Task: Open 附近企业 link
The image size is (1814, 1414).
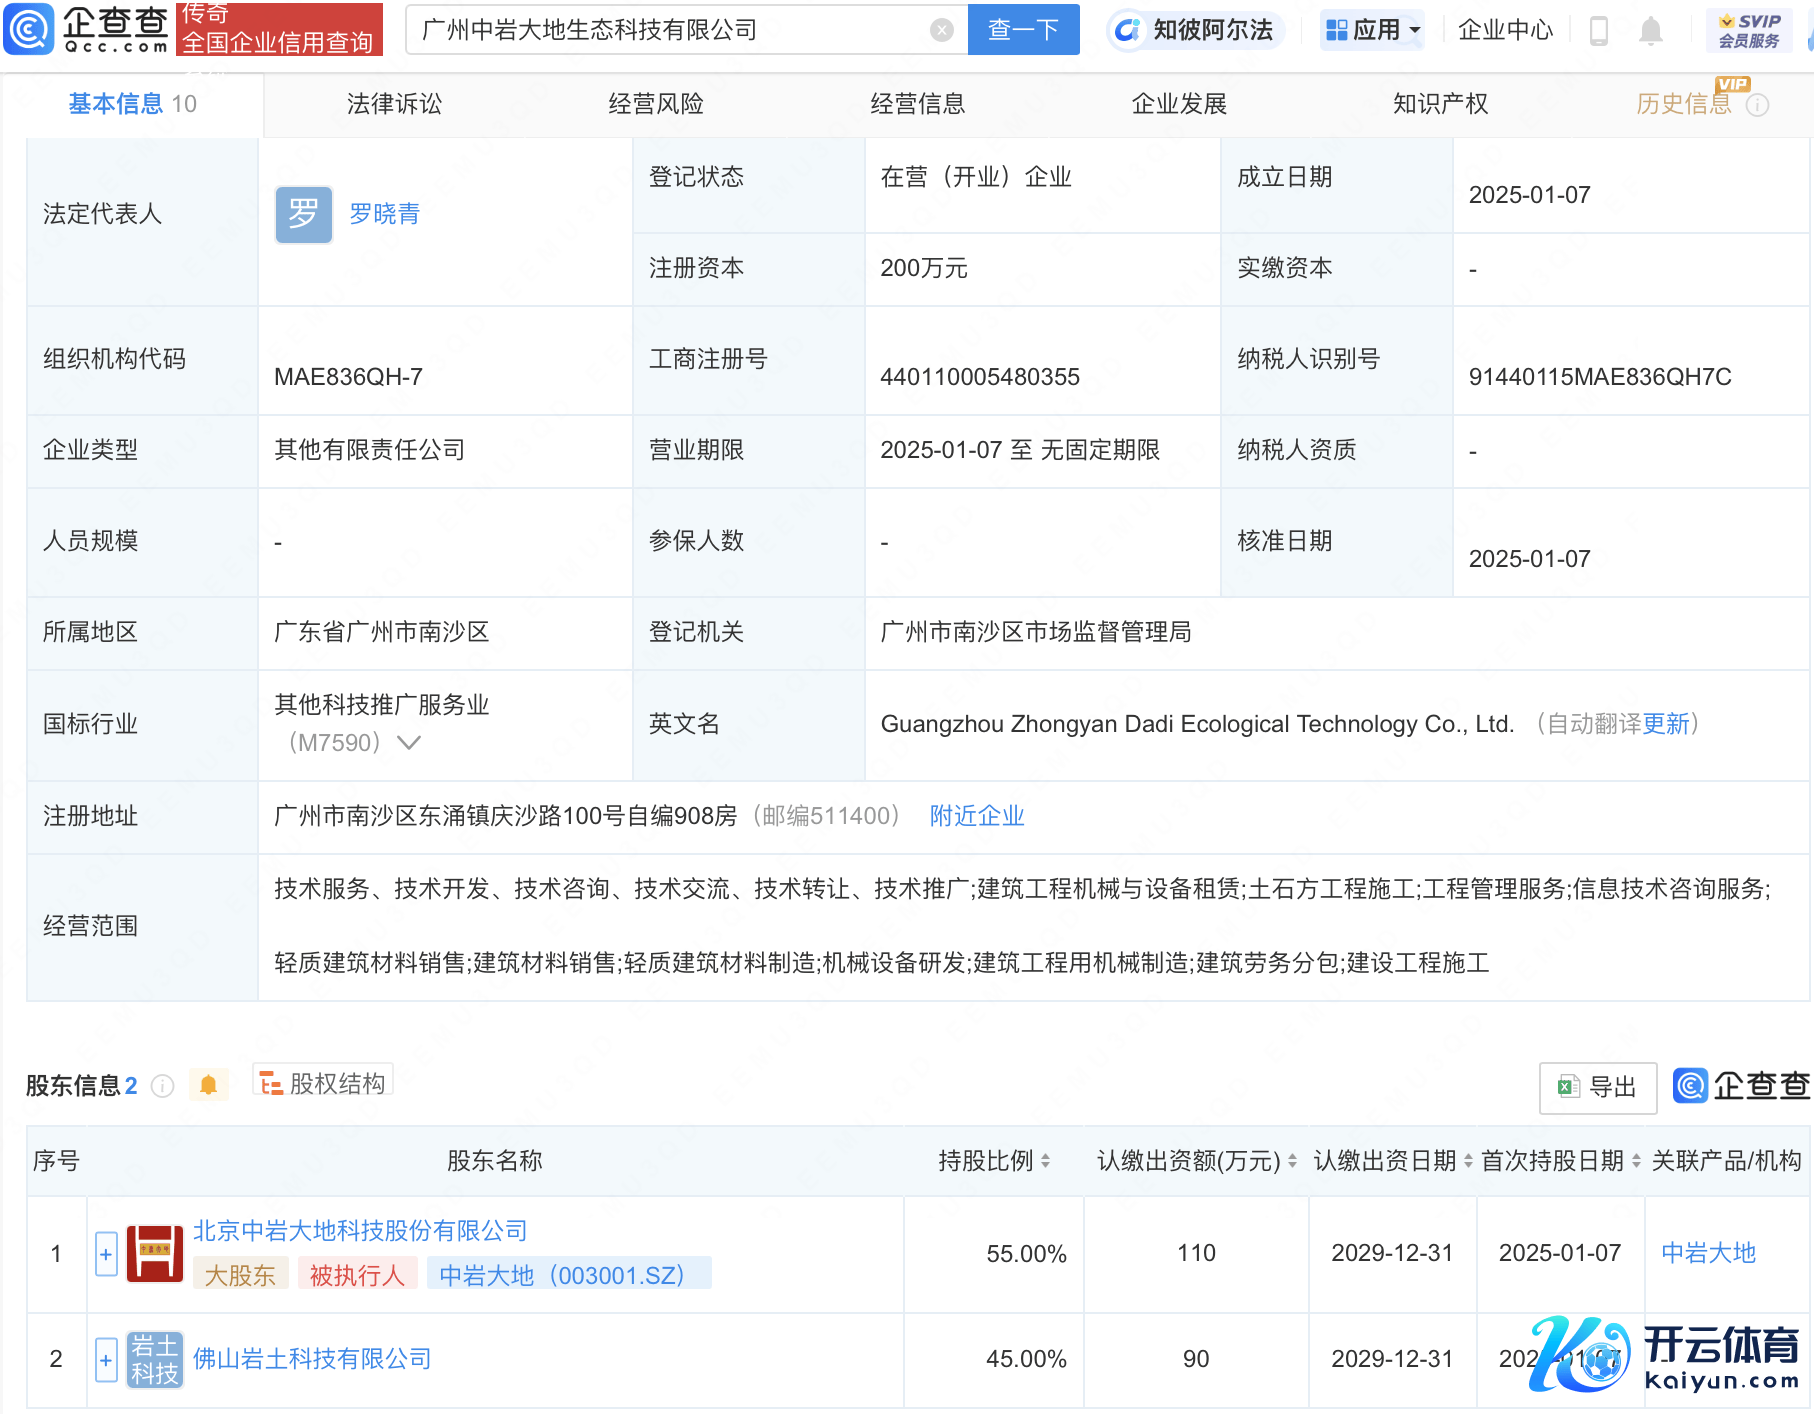Action: tap(976, 816)
